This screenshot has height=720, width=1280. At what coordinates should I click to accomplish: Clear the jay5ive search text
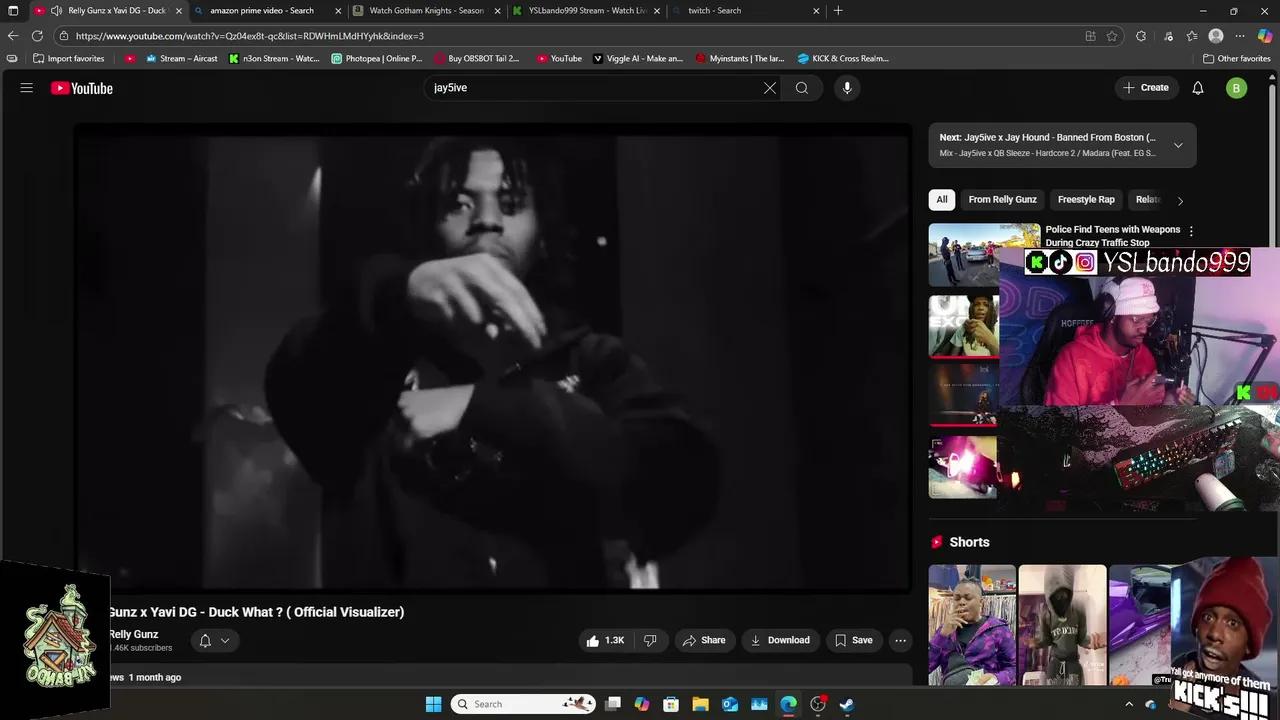(x=770, y=88)
